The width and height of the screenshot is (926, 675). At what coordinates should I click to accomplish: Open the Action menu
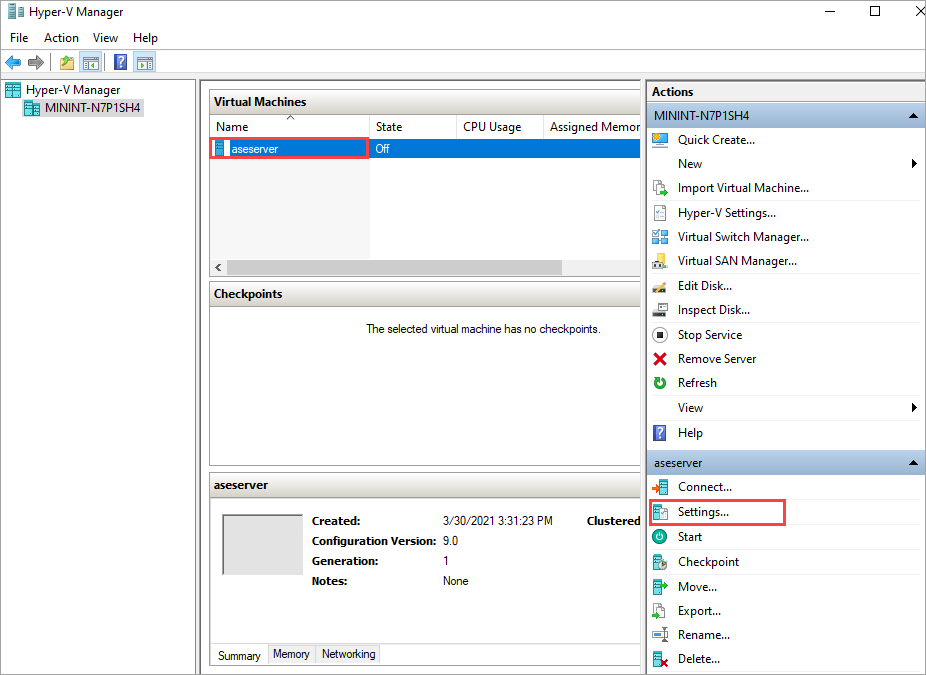click(x=61, y=37)
